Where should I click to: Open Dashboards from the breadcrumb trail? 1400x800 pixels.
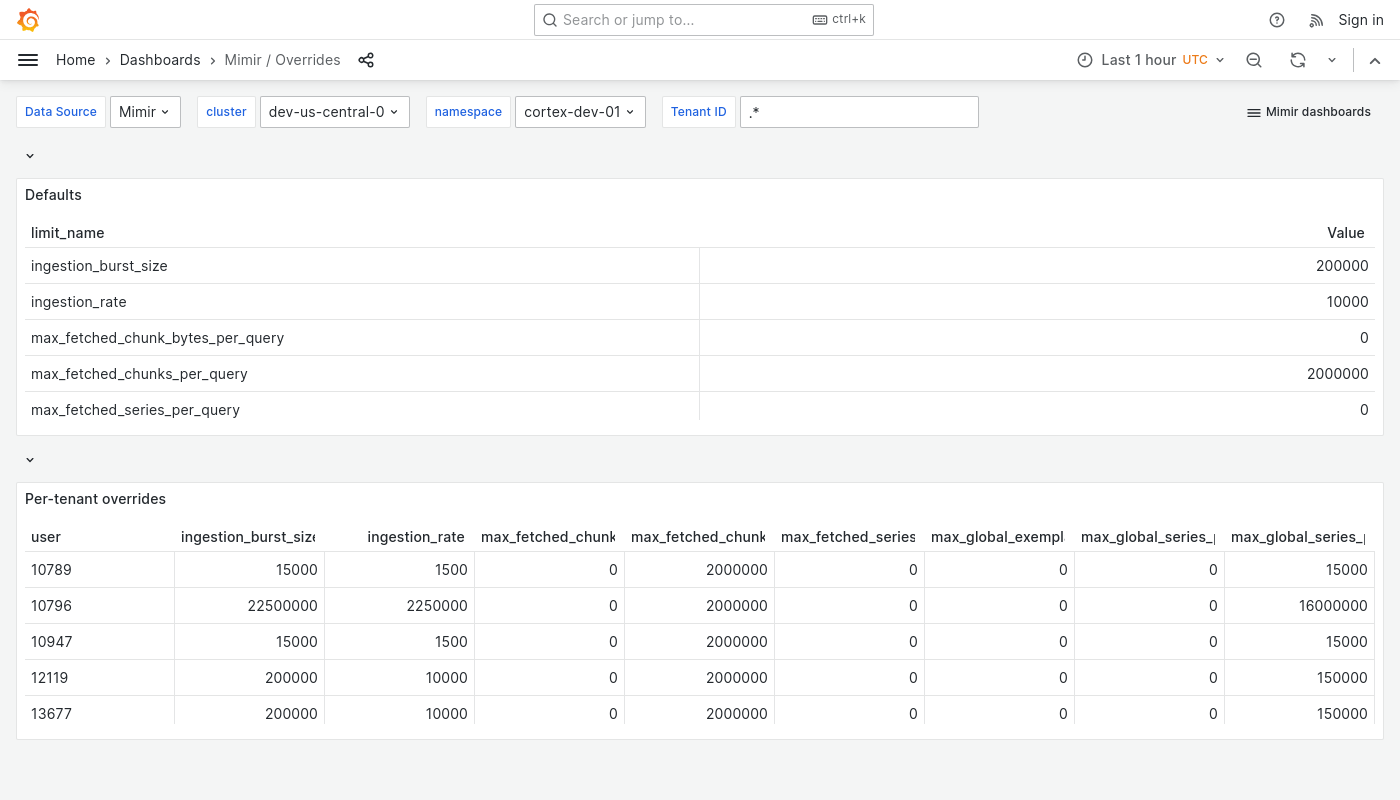[160, 60]
